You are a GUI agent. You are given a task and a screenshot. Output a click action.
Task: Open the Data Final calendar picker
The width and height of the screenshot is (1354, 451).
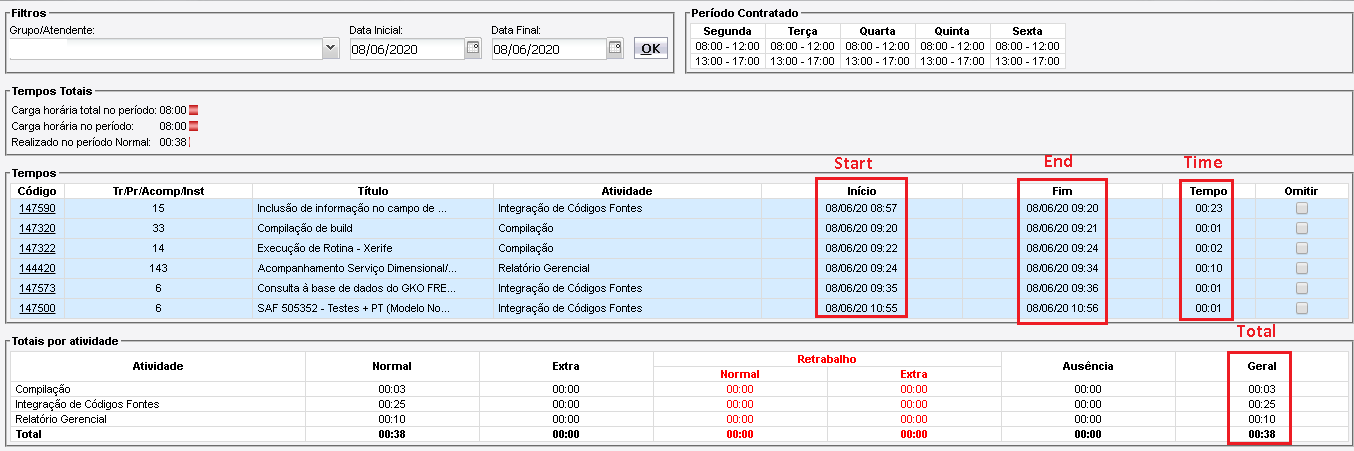(615, 49)
